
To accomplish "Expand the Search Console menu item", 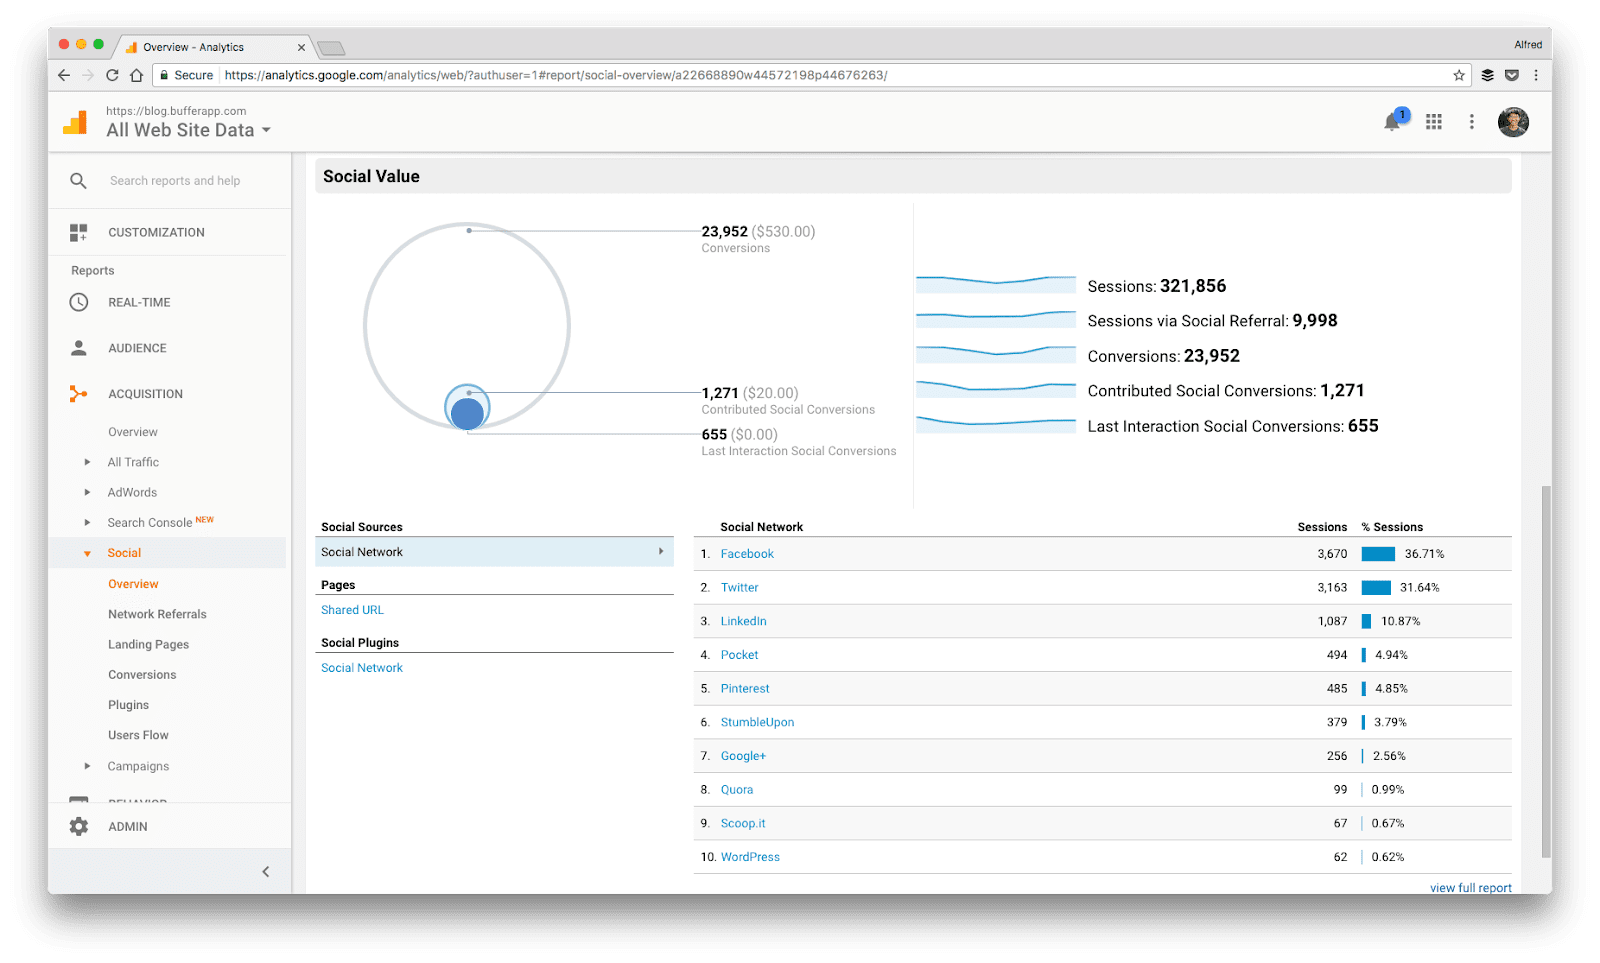I will pos(87,522).
